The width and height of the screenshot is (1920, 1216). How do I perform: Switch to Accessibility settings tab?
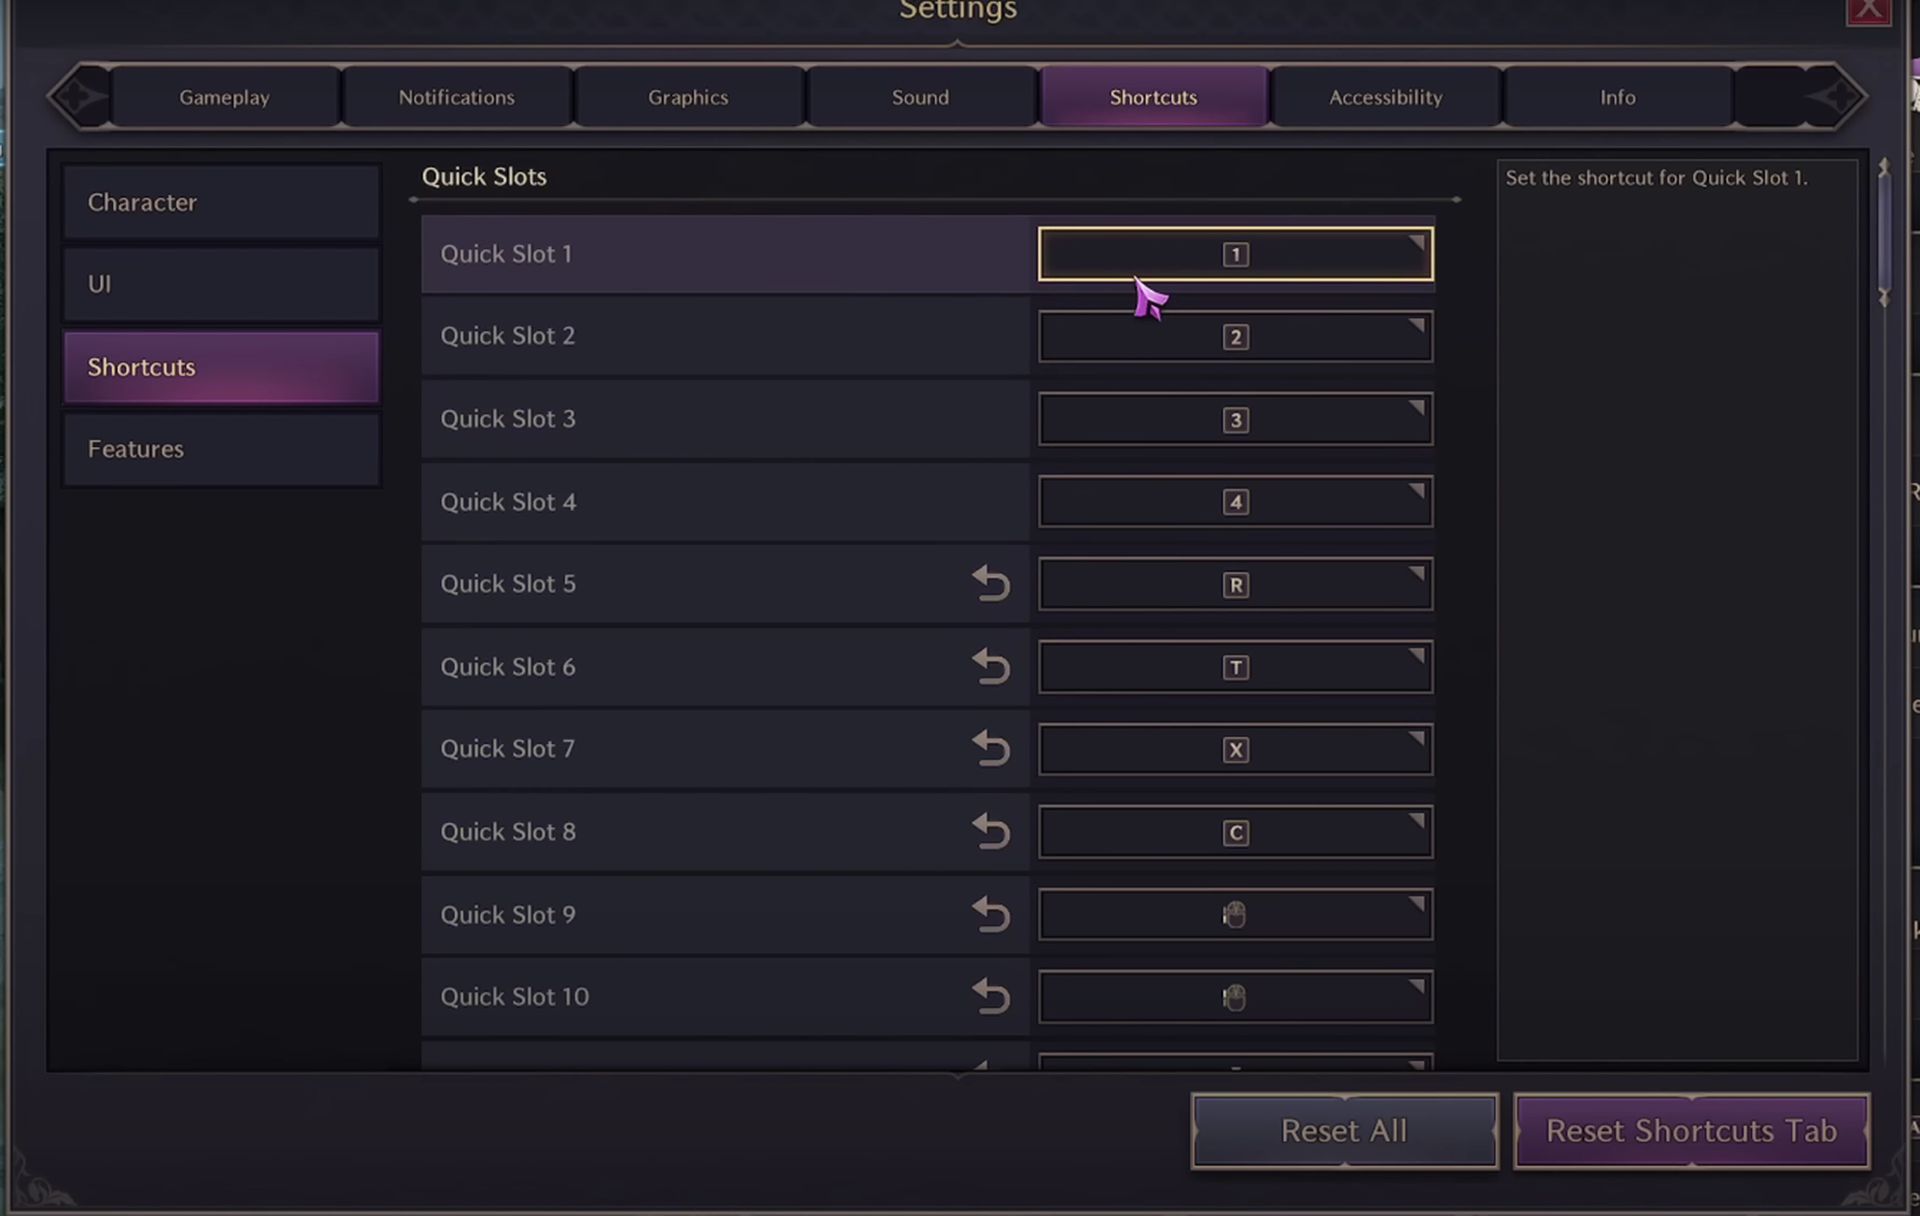[x=1385, y=95]
